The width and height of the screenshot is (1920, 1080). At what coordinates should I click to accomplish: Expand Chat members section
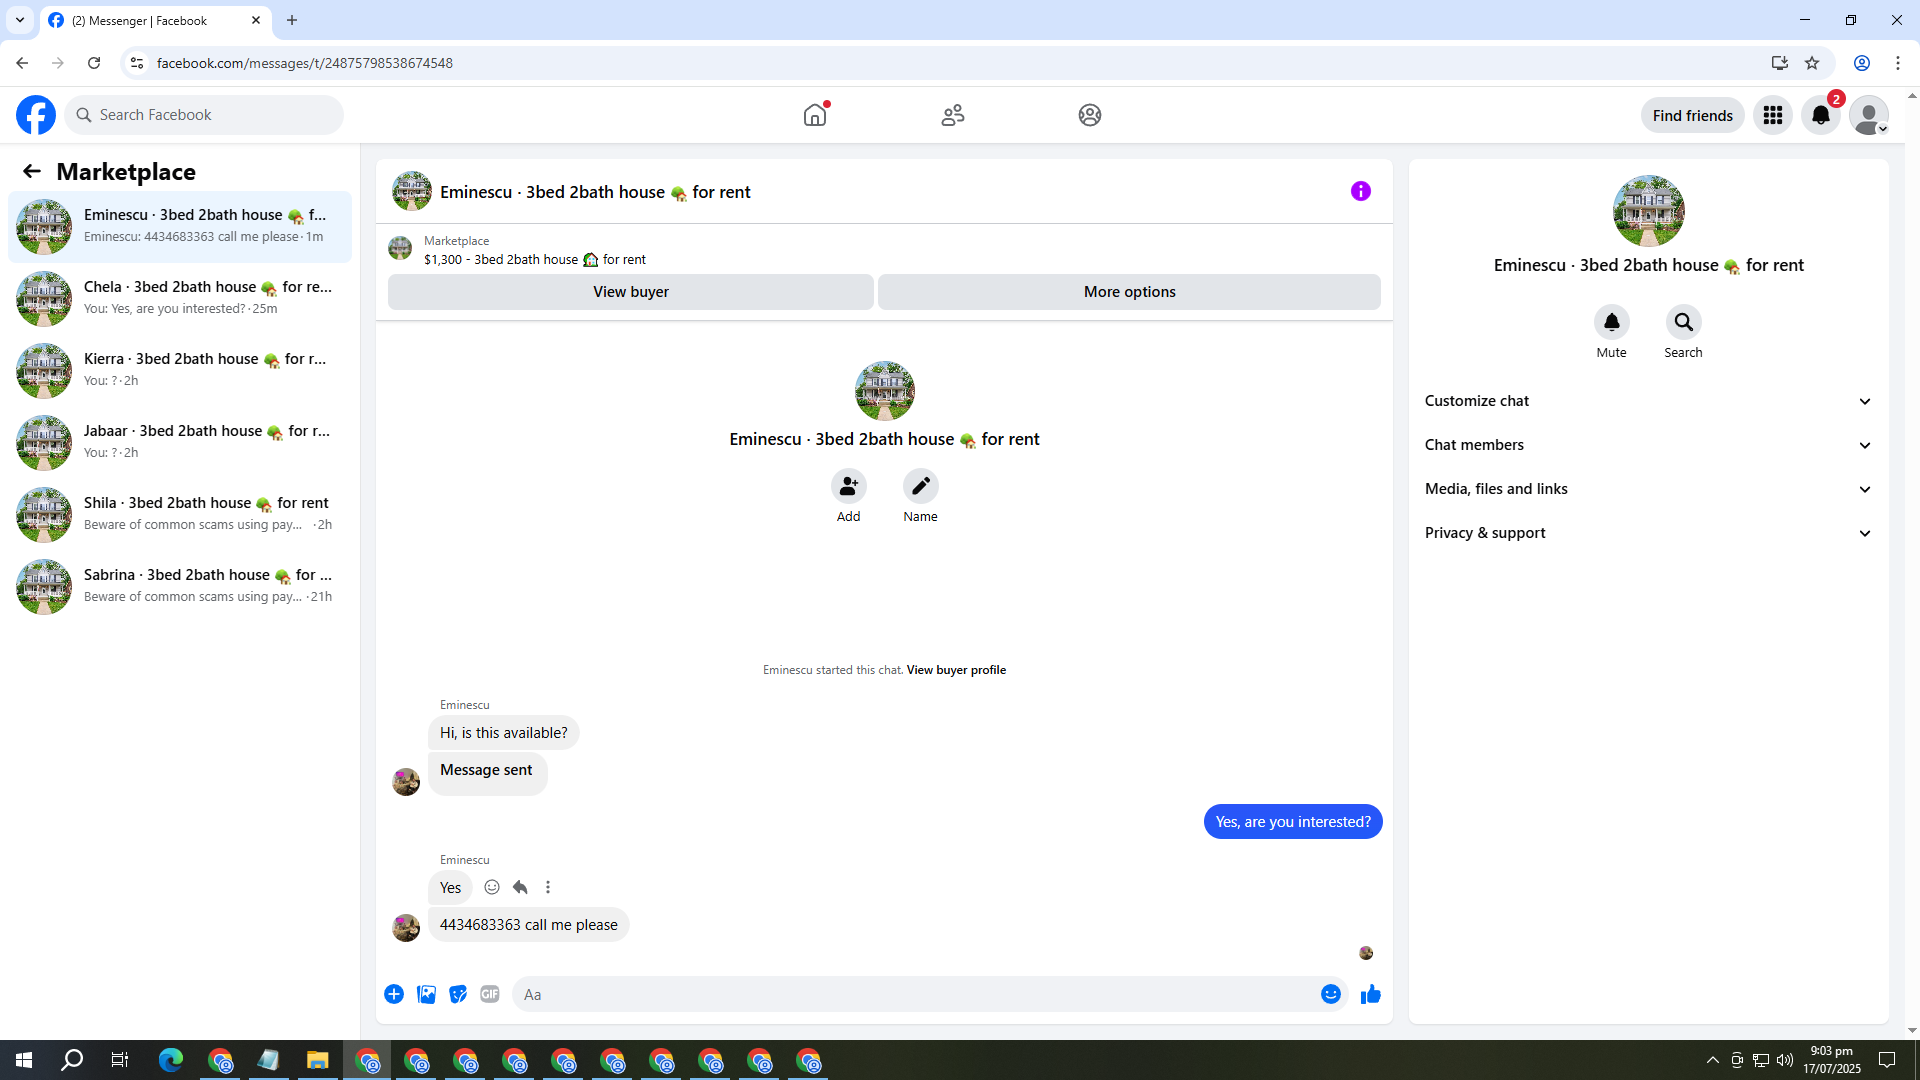pyautogui.click(x=1649, y=445)
